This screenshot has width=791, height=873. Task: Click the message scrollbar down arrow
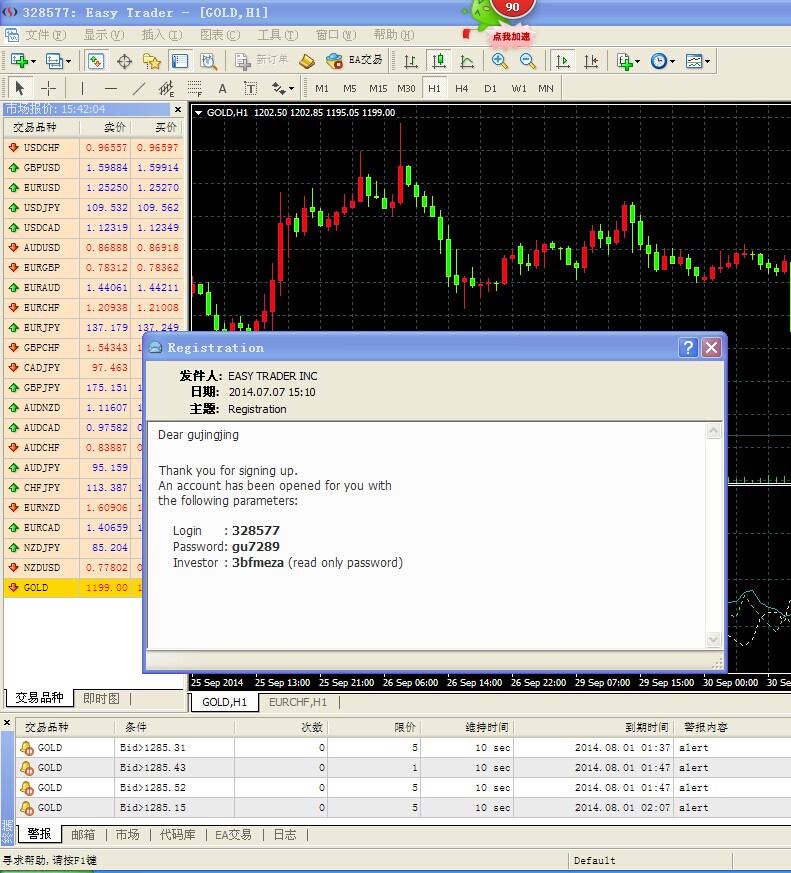(713, 639)
